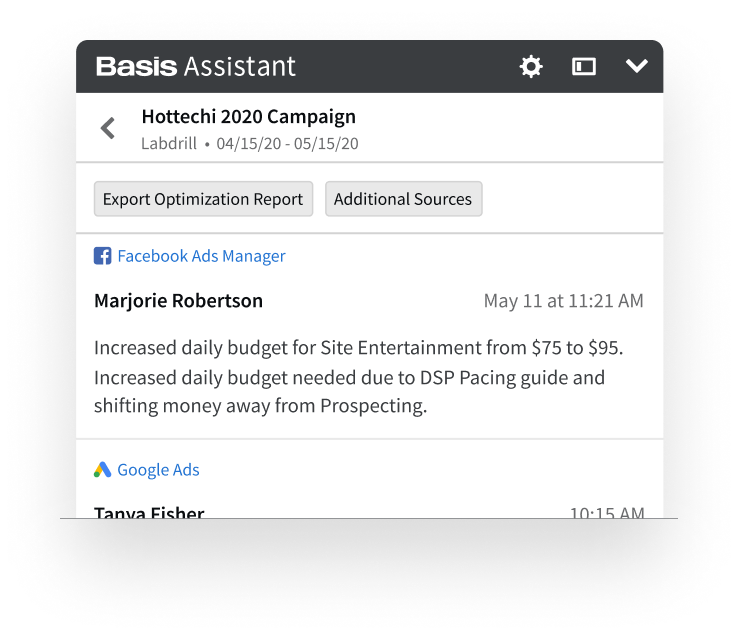
Task: Click the Facebook logo icon
Action: pyautogui.click(x=102, y=256)
